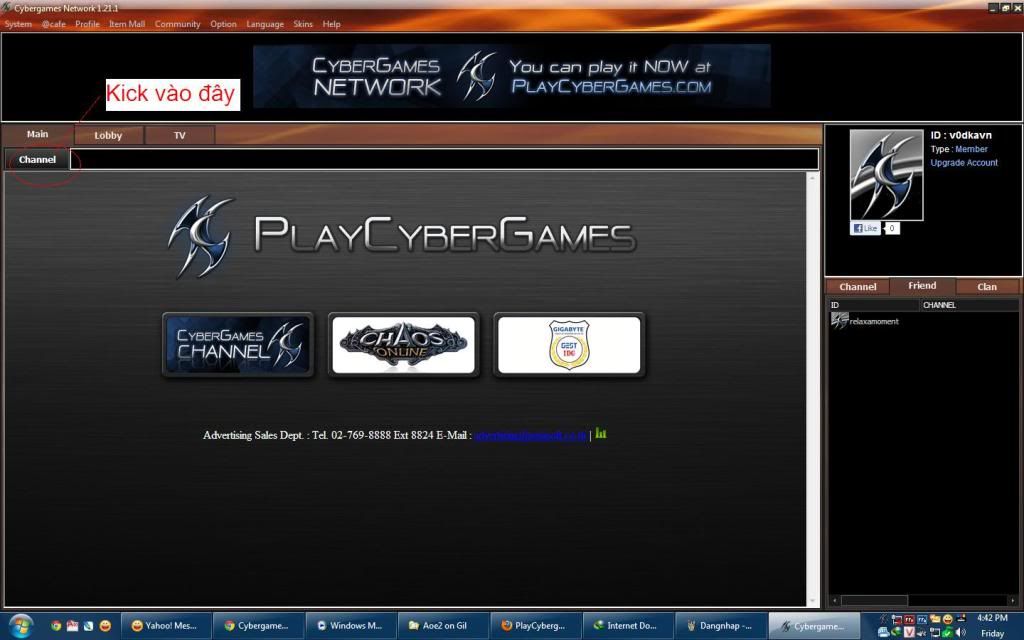
Task: Open the Language menu
Action: [x=265, y=24]
